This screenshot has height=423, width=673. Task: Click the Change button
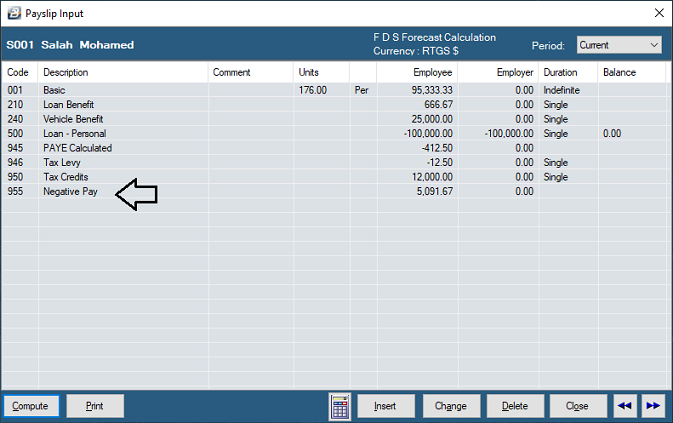pos(451,406)
